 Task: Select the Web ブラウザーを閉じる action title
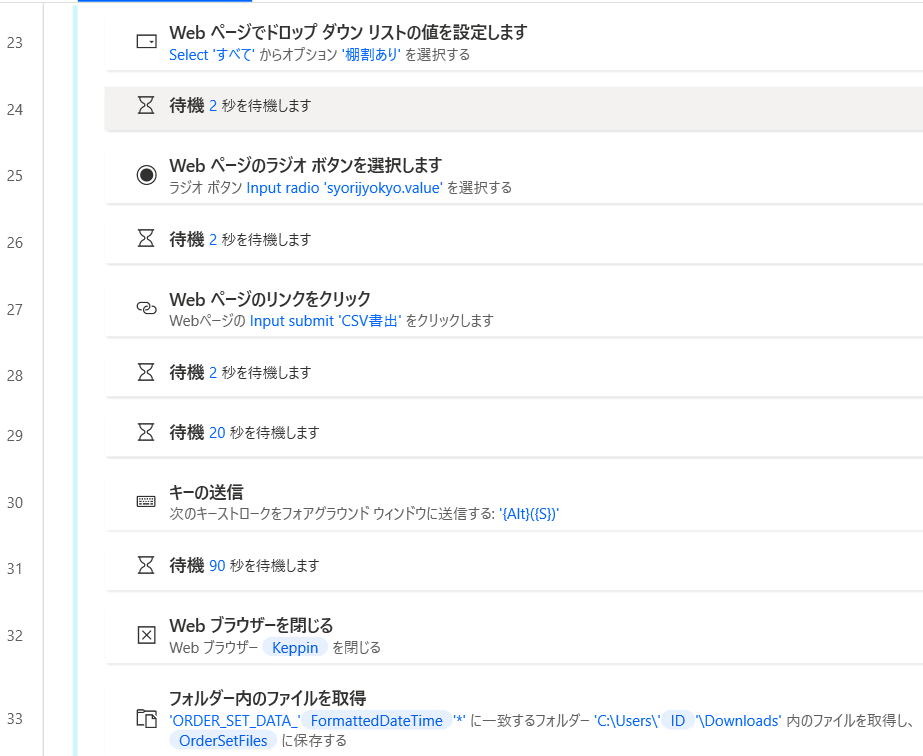251,625
